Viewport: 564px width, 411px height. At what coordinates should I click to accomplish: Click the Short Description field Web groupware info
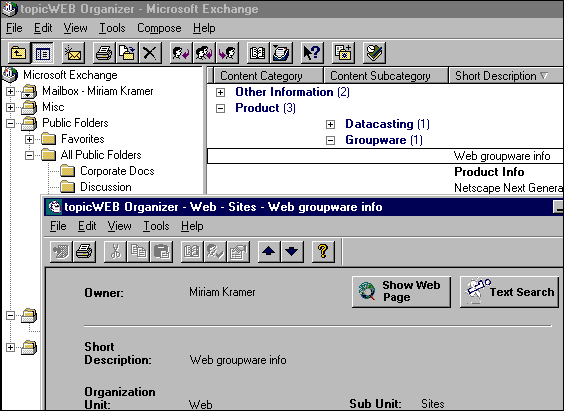tap(238, 360)
